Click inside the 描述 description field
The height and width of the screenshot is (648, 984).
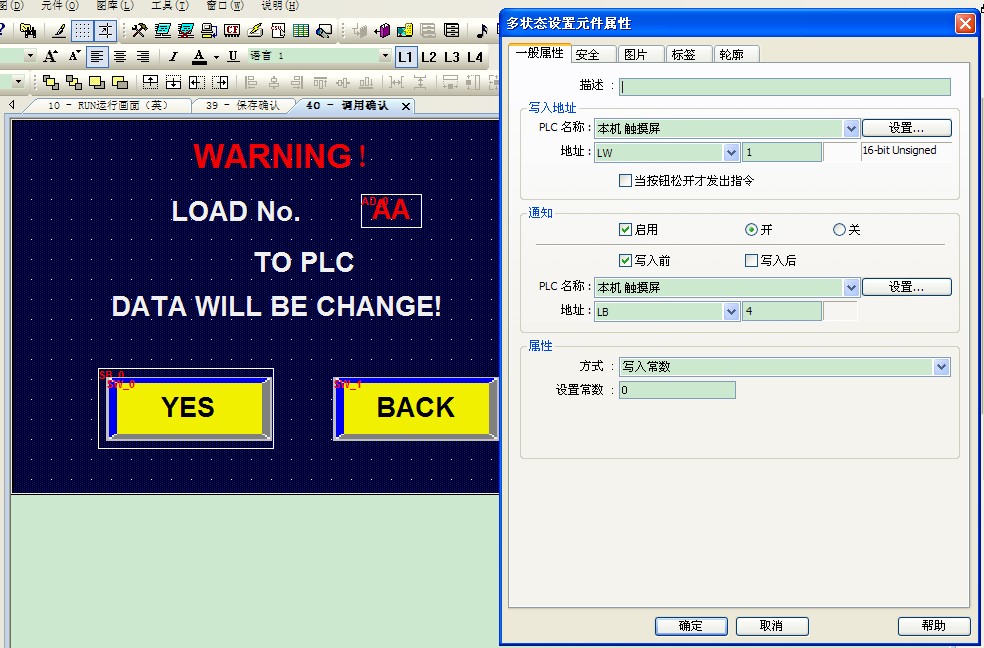pos(785,87)
